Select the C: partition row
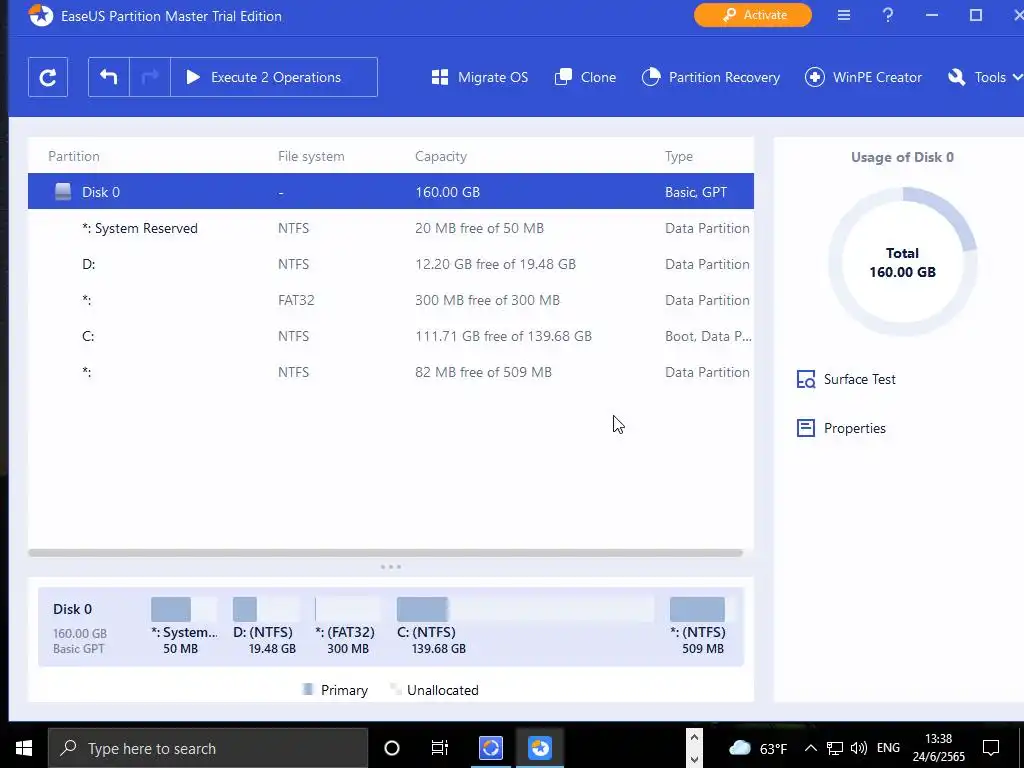 click(391, 336)
